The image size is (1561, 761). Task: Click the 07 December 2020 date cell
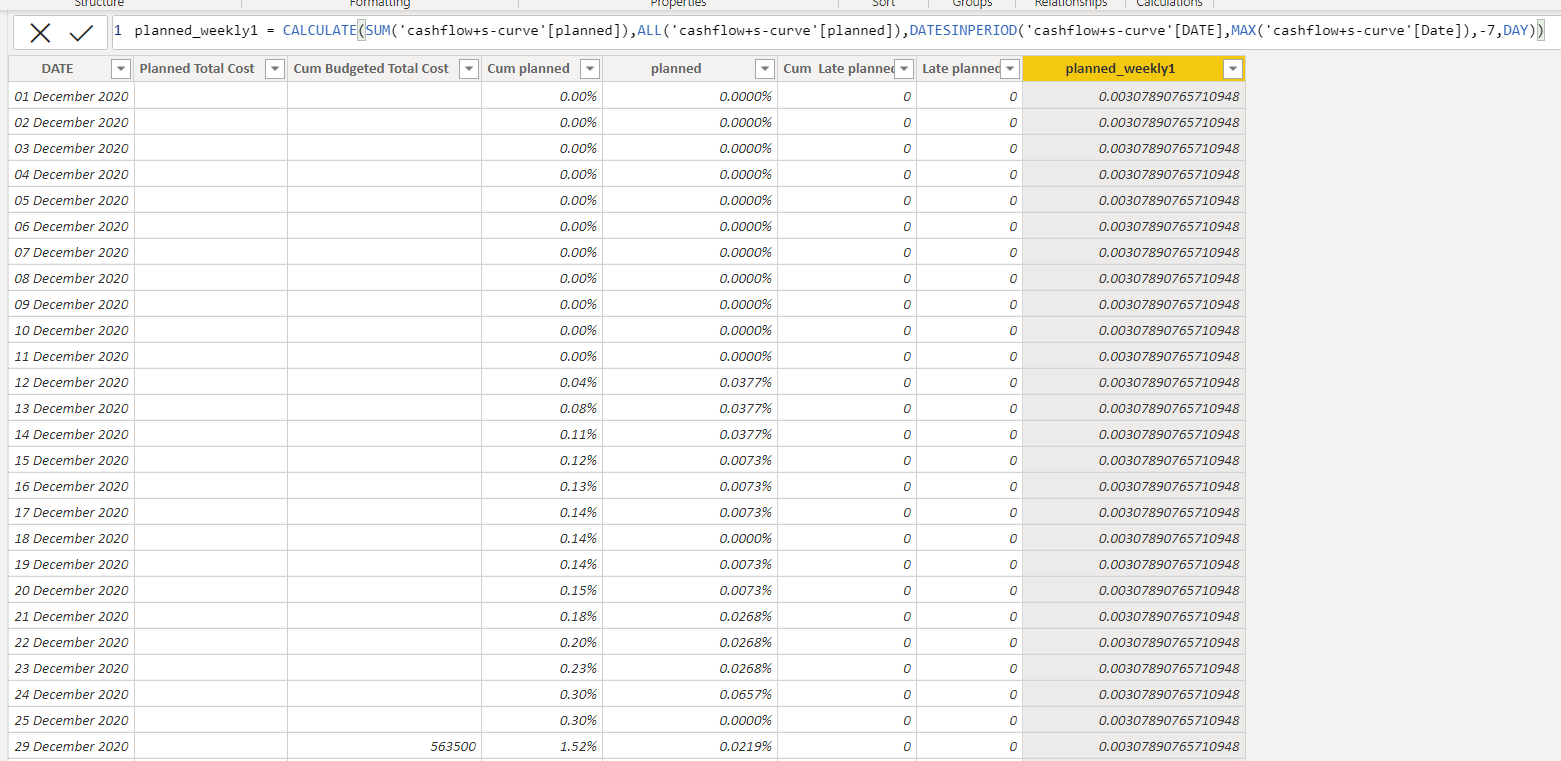point(72,252)
